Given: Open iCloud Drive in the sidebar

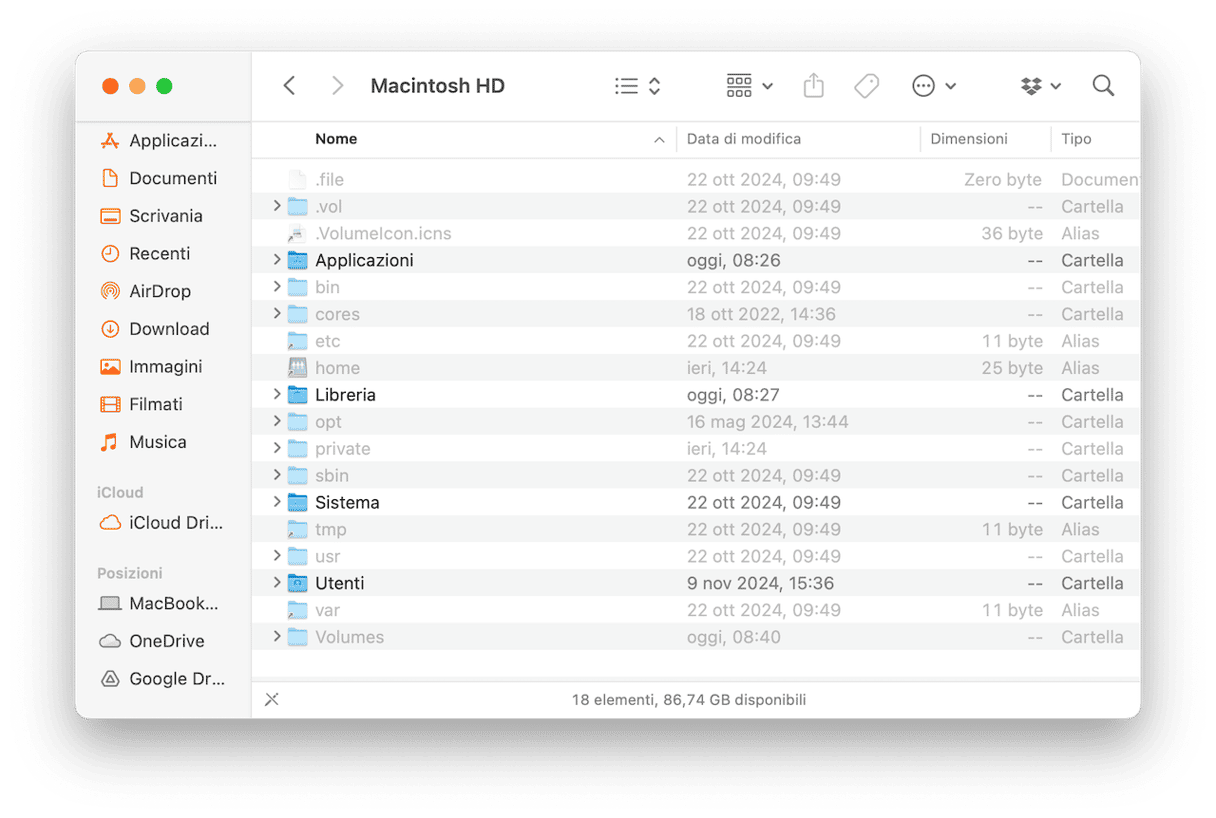Looking at the screenshot, I should click(162, 523).
